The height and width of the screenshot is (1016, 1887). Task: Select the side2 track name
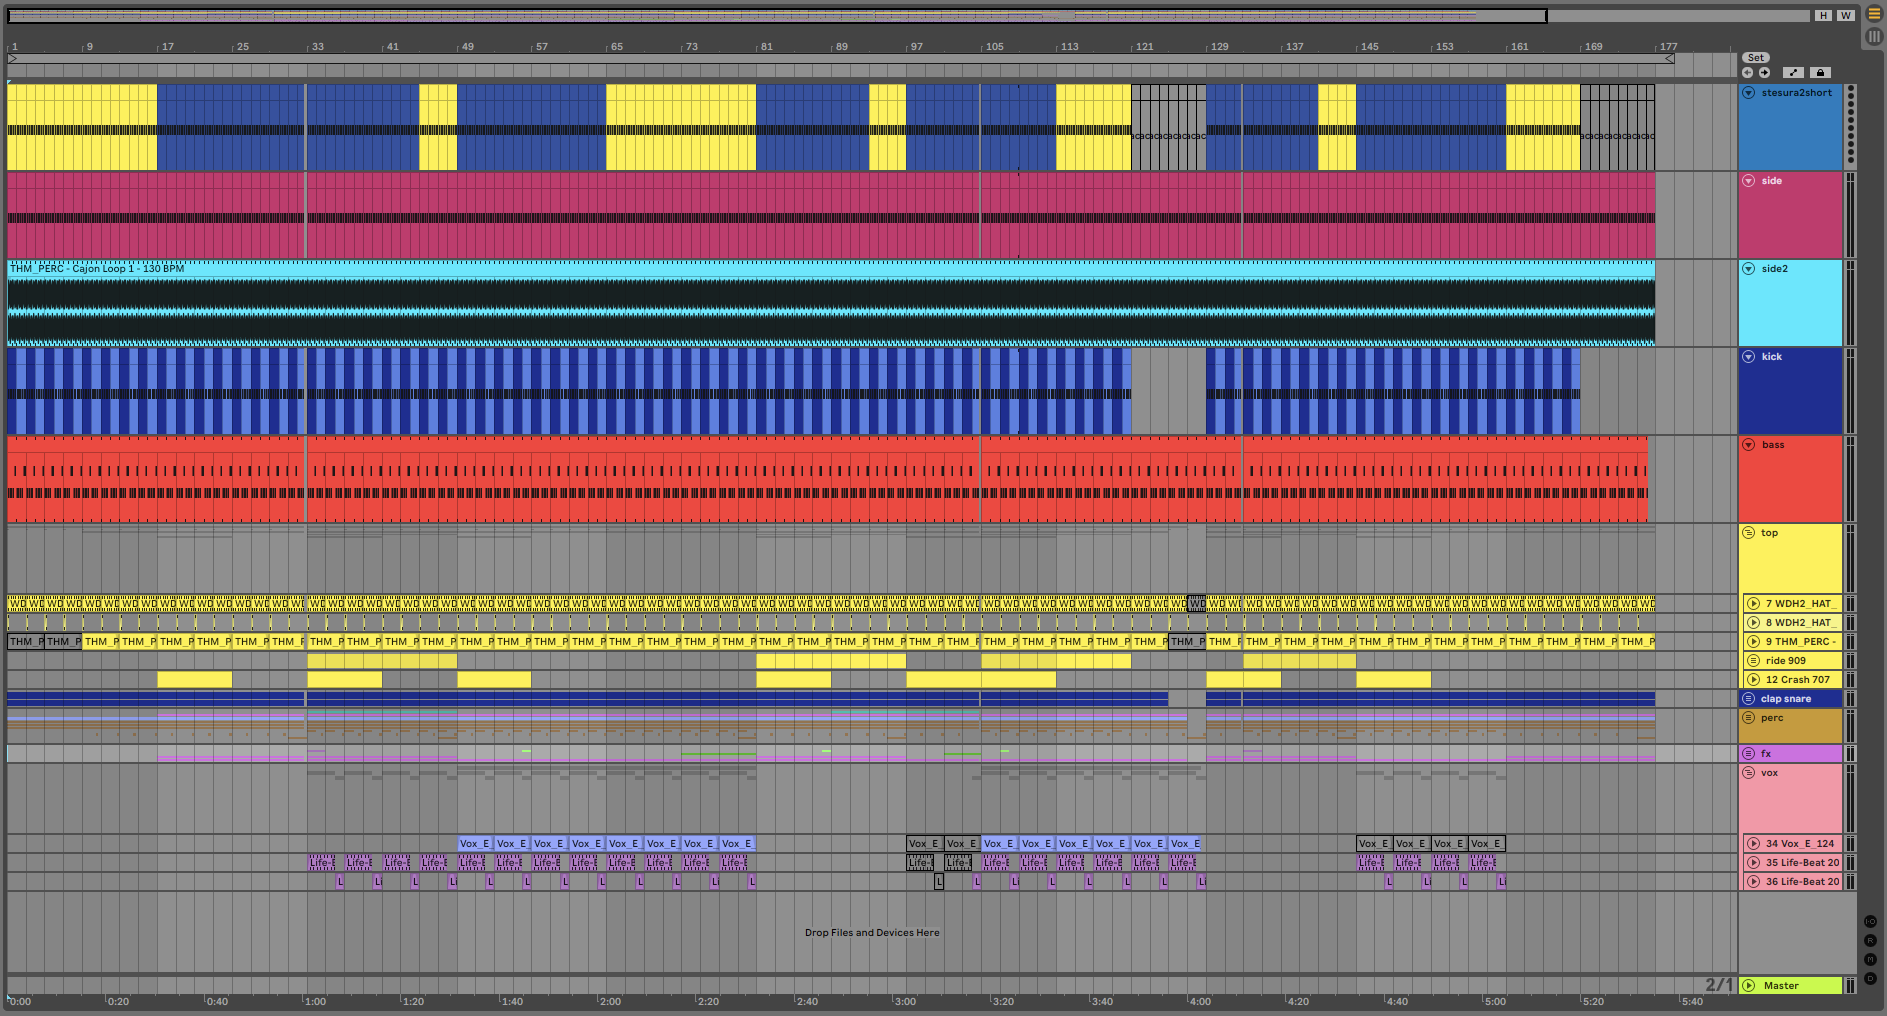click(1775, 269)
